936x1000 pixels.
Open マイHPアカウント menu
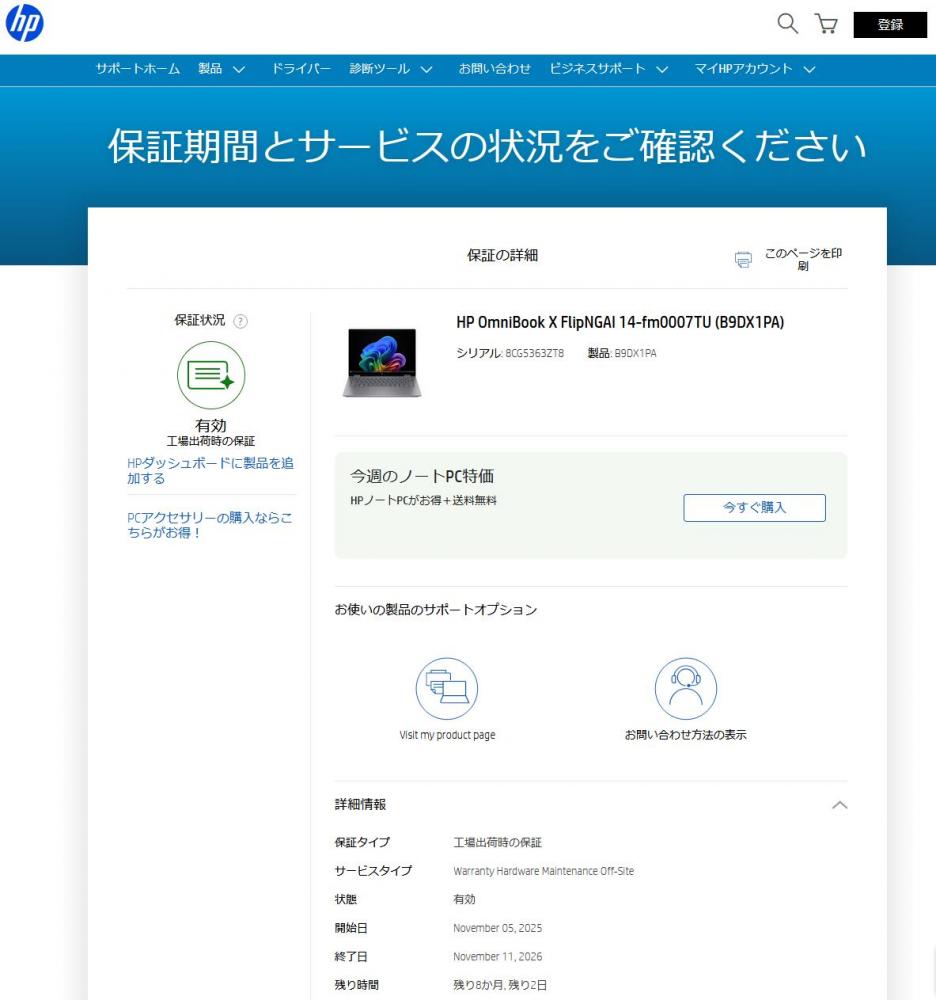click(x=743, y=69)
